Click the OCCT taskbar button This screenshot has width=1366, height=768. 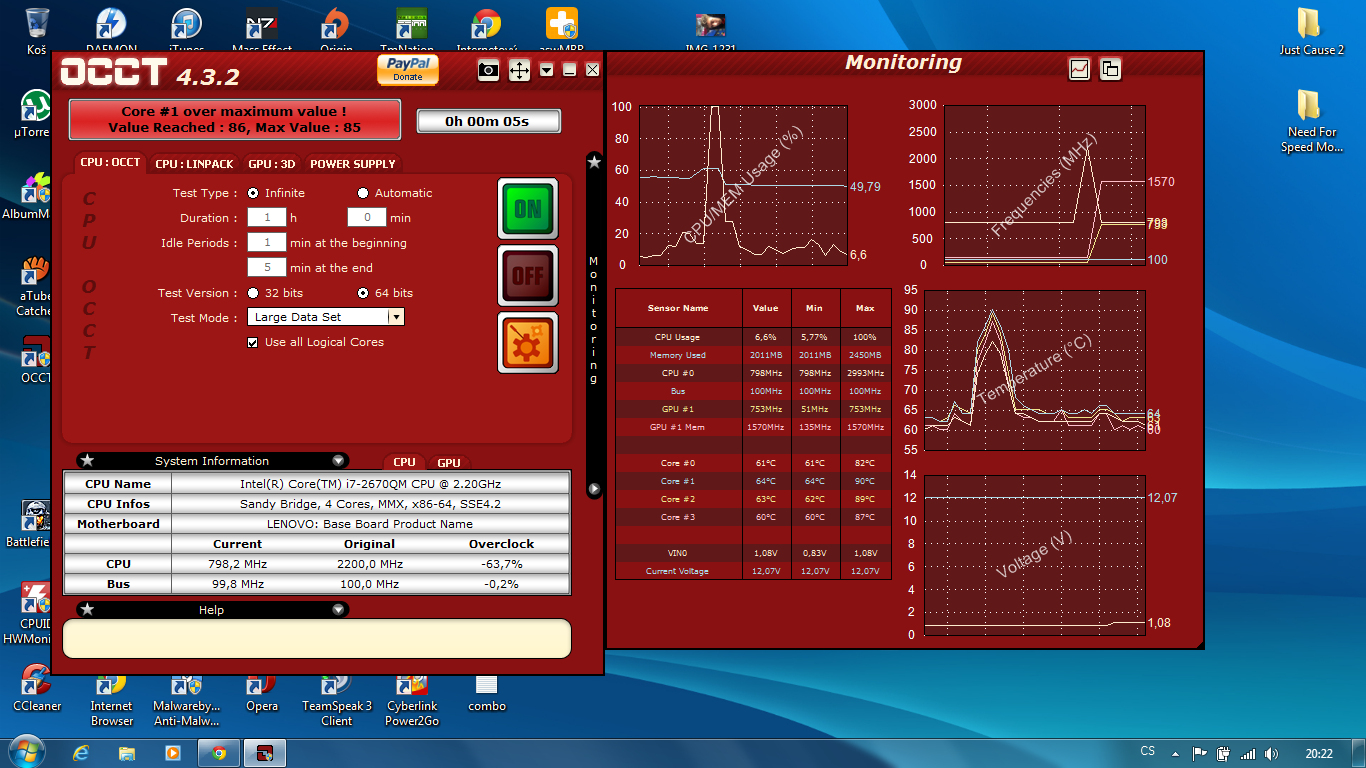[x=265, y=753]
